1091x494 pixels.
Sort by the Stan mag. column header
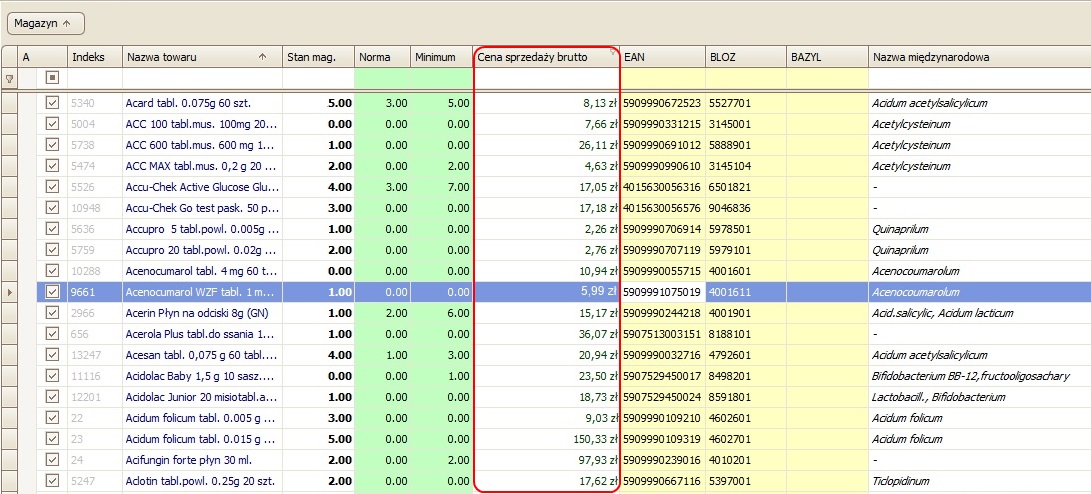click(x=318, y=58)
